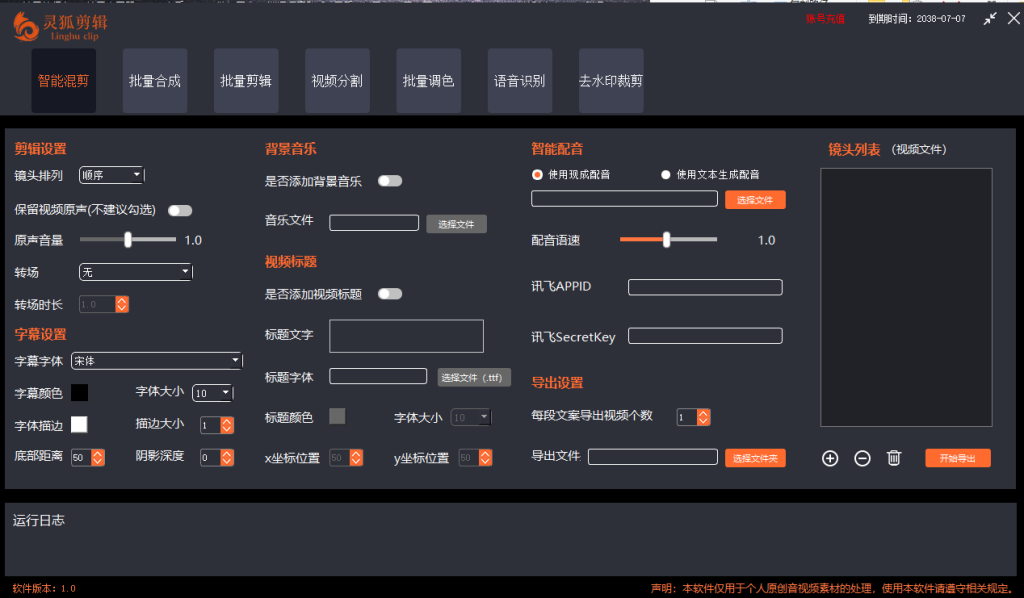The height and width of the screenshot is (598, 1024).
Task: Switch to the 批量合成 tab
Action: [155, 81]
